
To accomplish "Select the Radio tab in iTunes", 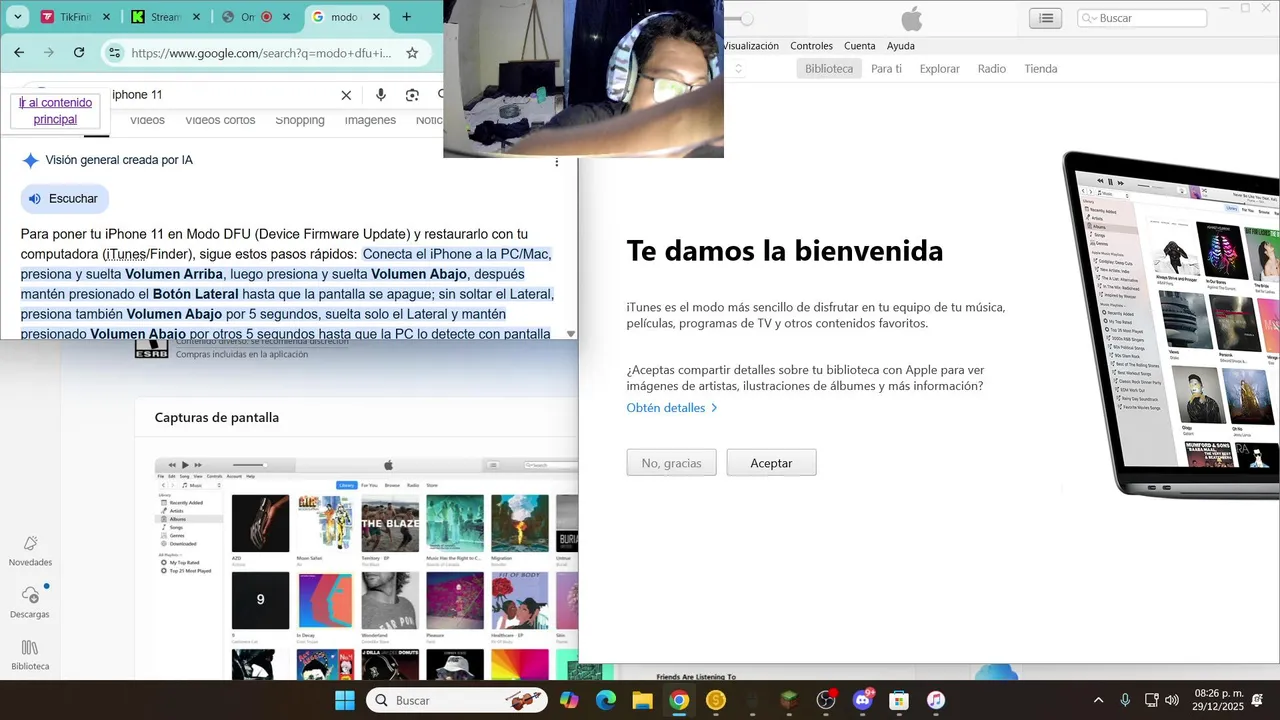I will point(992,69).
